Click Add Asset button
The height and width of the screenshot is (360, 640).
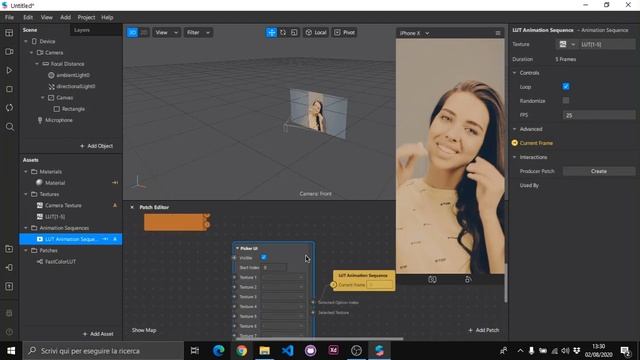(98, 334)
